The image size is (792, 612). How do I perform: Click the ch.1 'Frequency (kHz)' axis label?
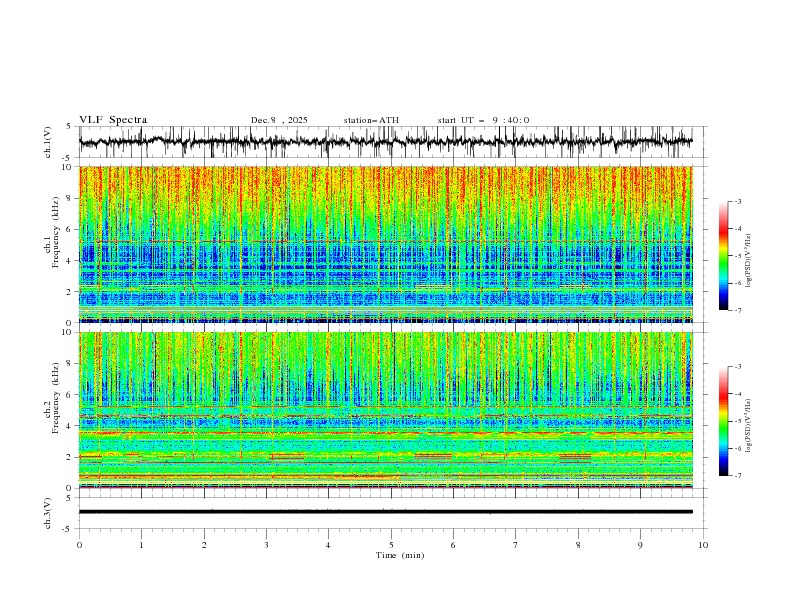click(56, 232)
